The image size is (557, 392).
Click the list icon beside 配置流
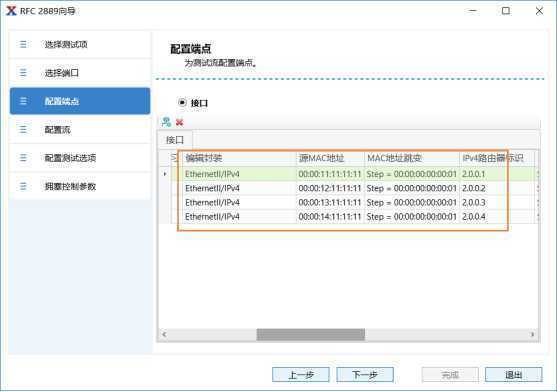[x=23, y=130]
